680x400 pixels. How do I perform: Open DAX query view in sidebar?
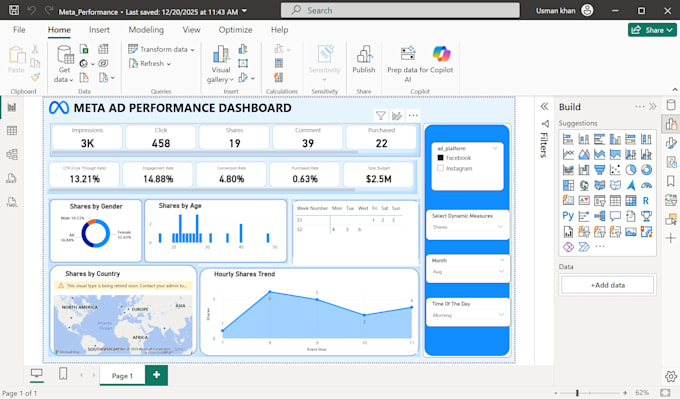click(x=12, y=178)
